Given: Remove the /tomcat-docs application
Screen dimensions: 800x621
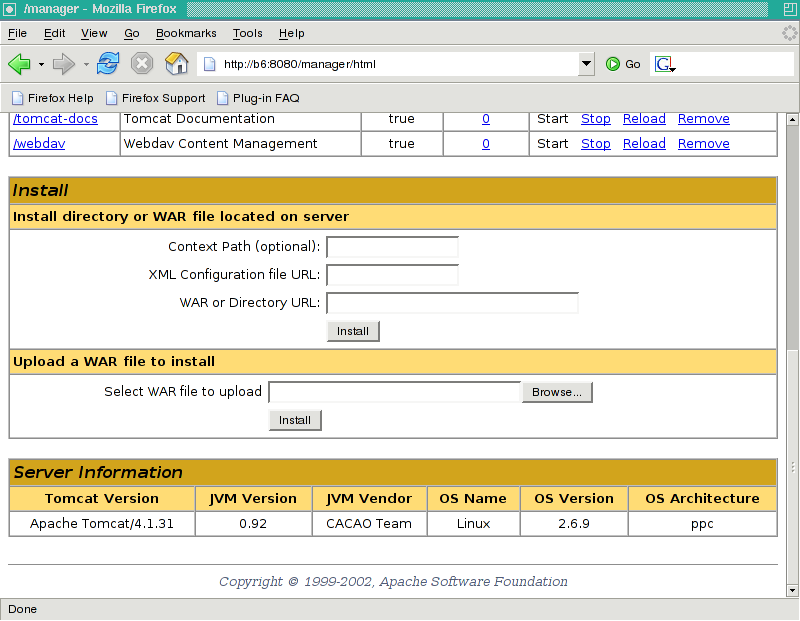Looking at the screenshot, I should [x=704, y=119].
